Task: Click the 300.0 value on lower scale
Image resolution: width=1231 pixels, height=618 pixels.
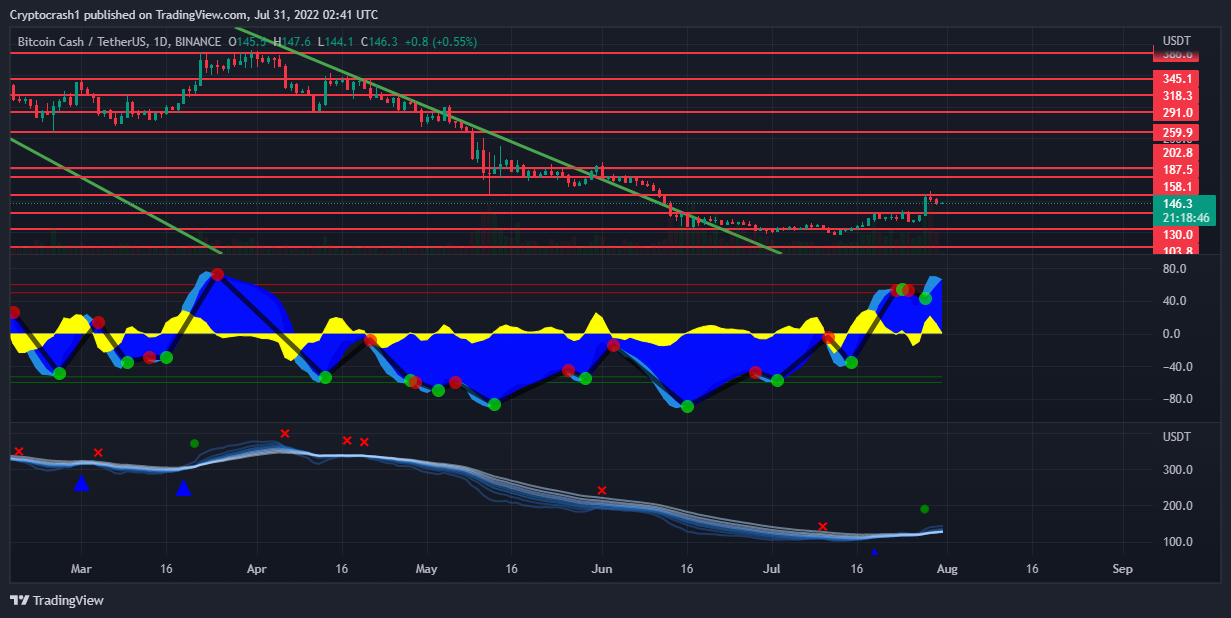Action: pos(1177,470)
